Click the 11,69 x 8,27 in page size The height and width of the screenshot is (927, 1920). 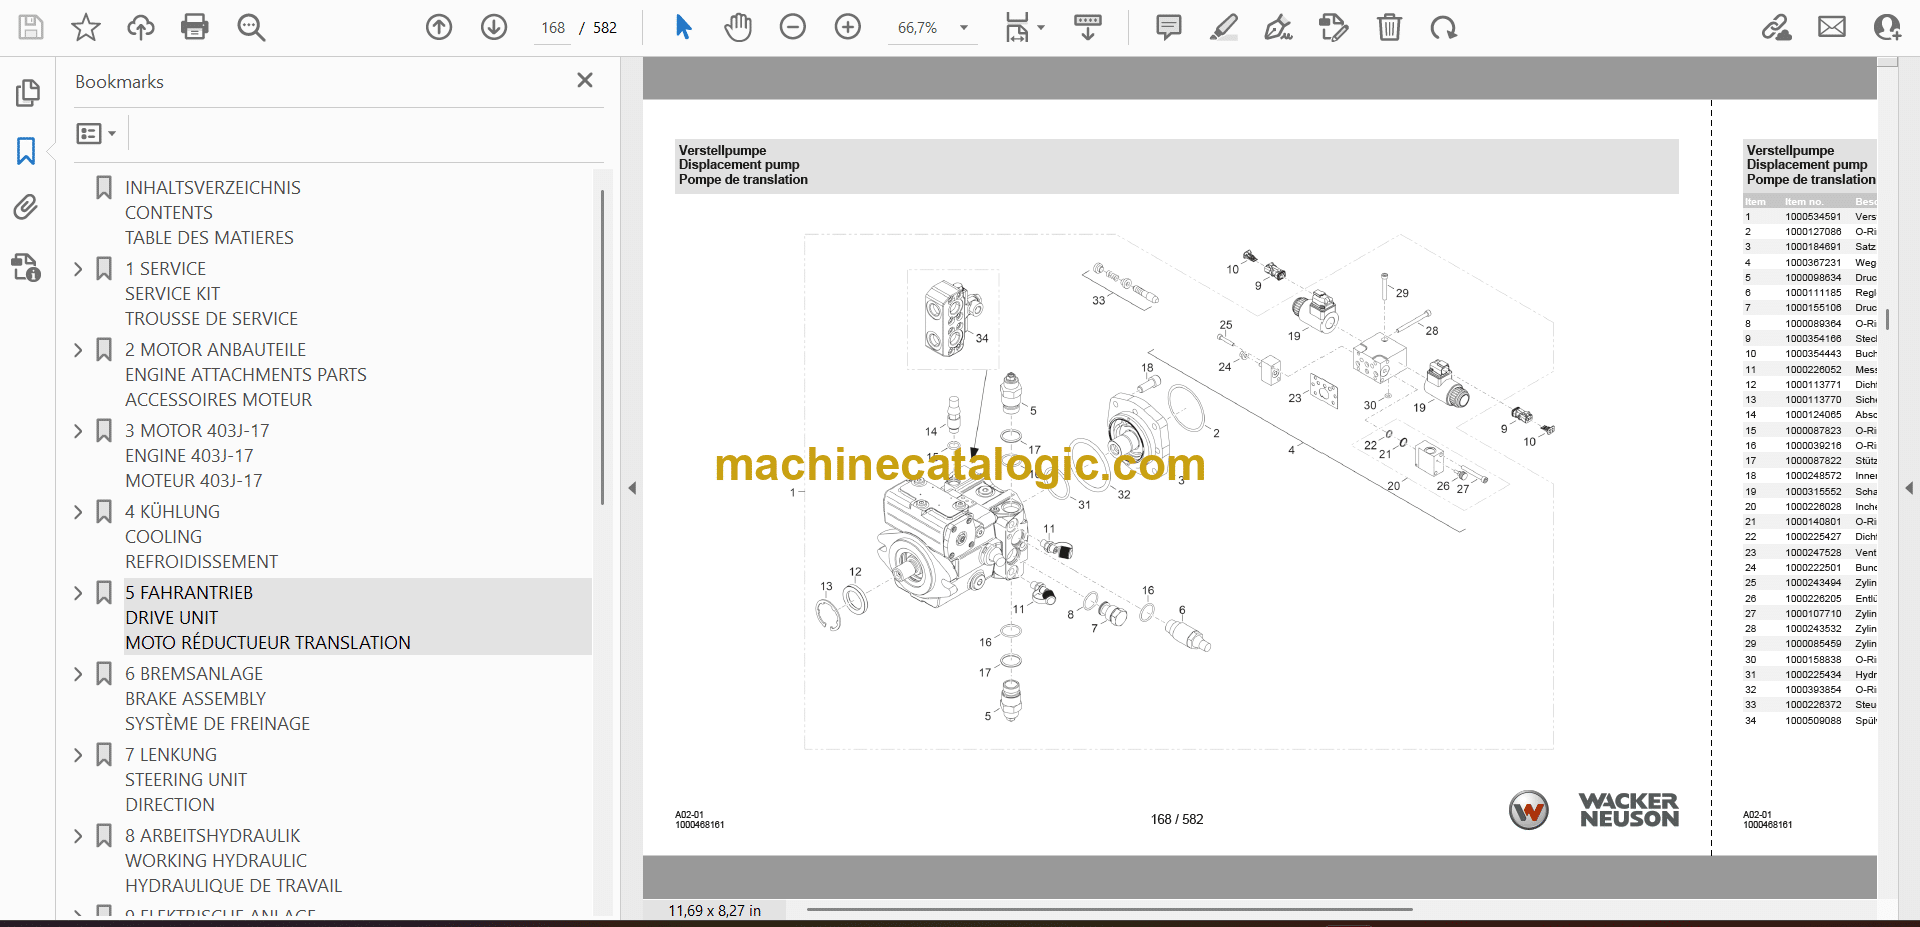(x=714, y=911)
